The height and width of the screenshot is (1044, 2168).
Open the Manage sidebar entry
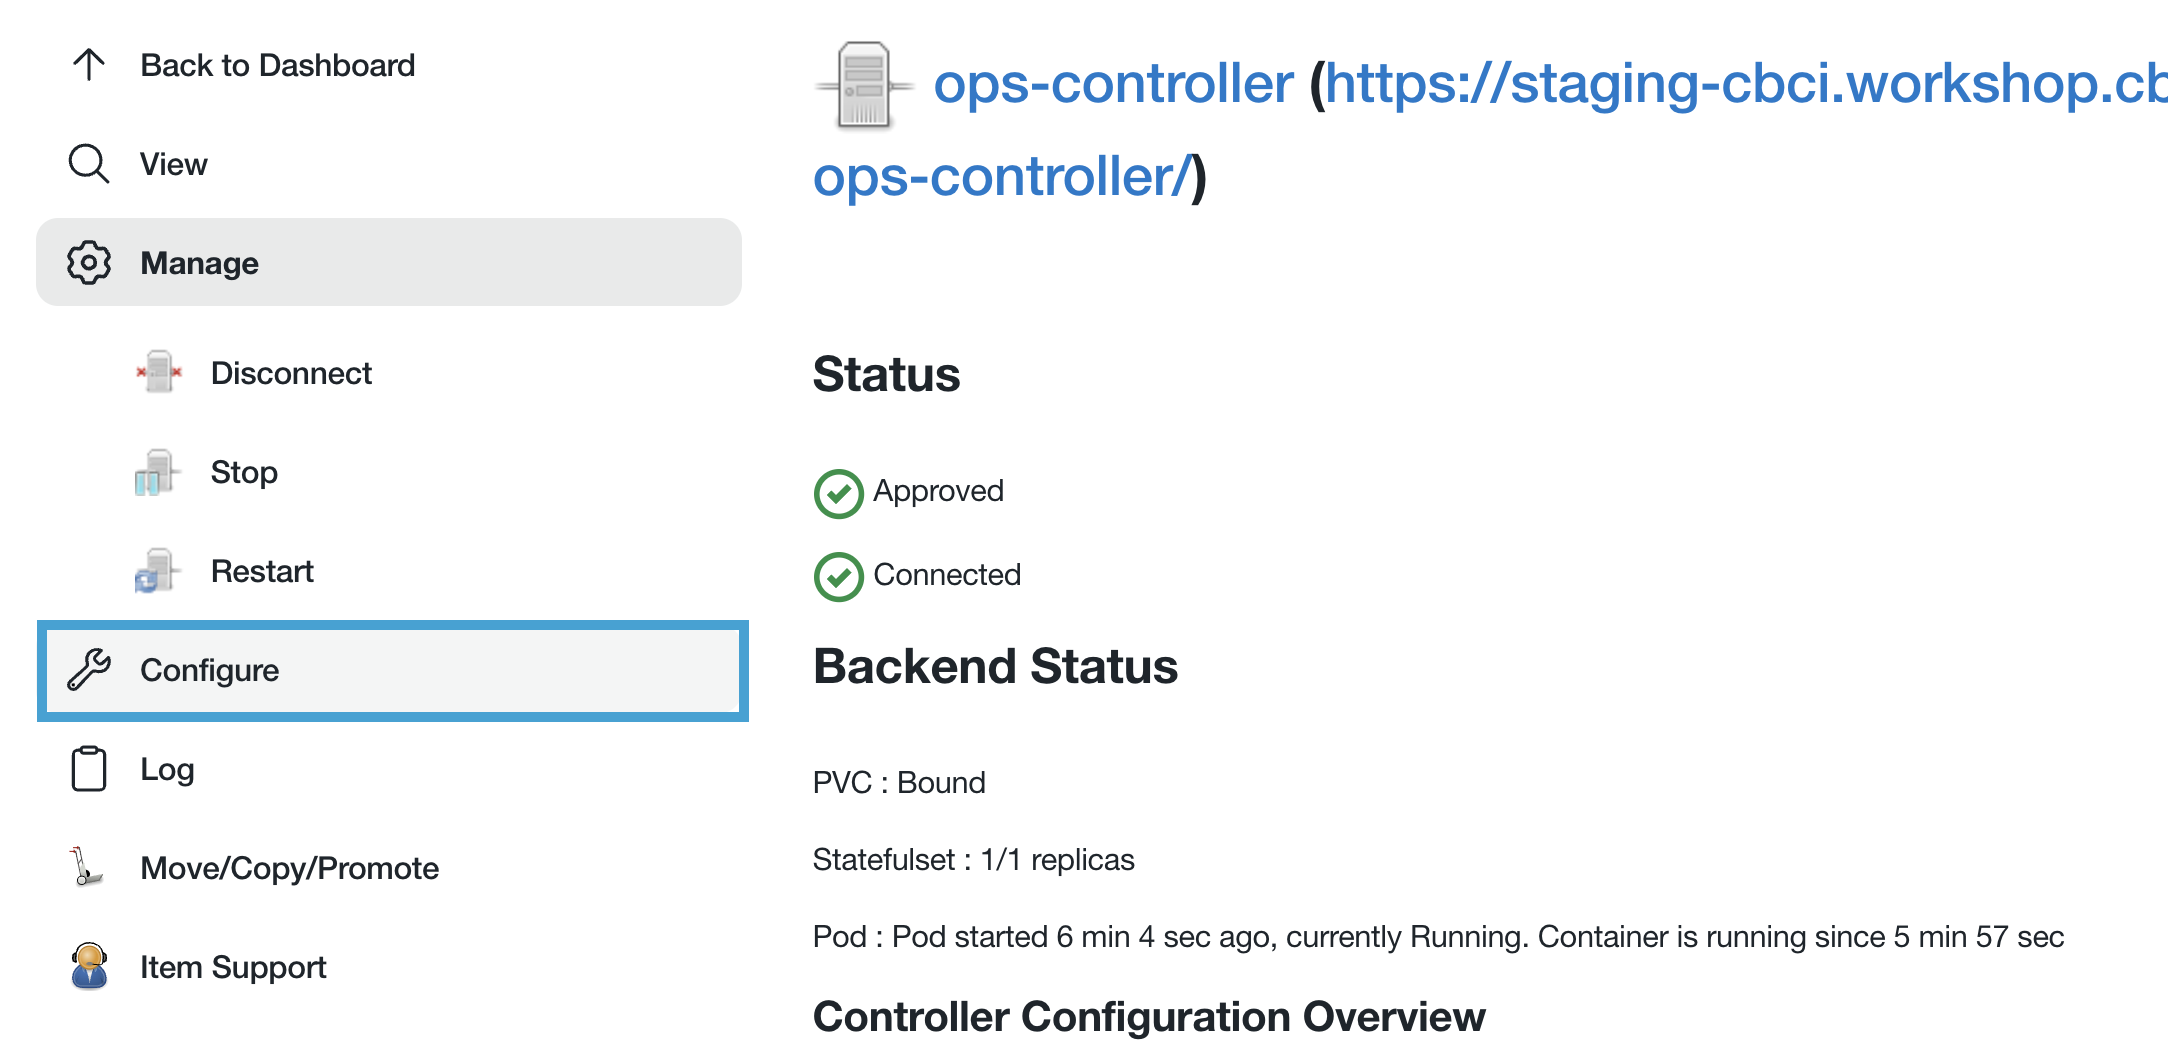pos(199,262)
